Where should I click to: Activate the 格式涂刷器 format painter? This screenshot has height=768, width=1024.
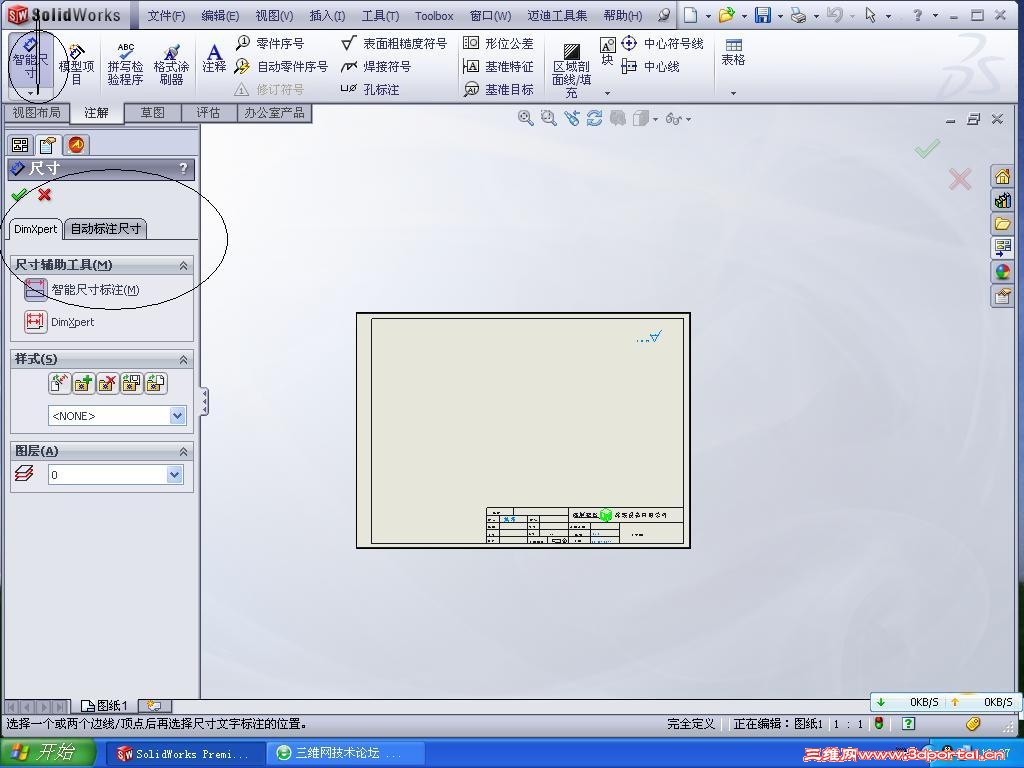pos(171,65)
